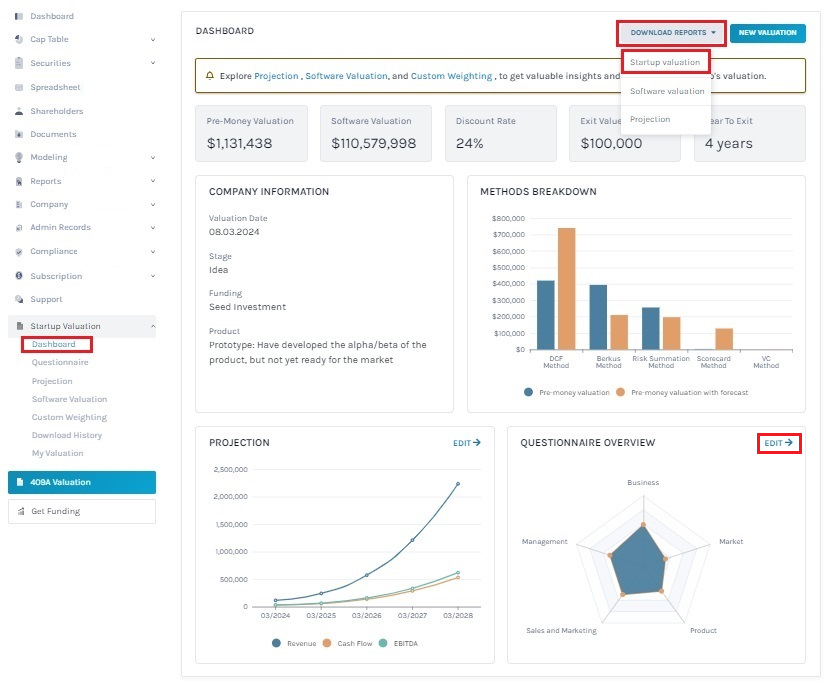824x682 pixels.
Task: Select Shareholders in the sidebar
Action: tap(57, 111)
